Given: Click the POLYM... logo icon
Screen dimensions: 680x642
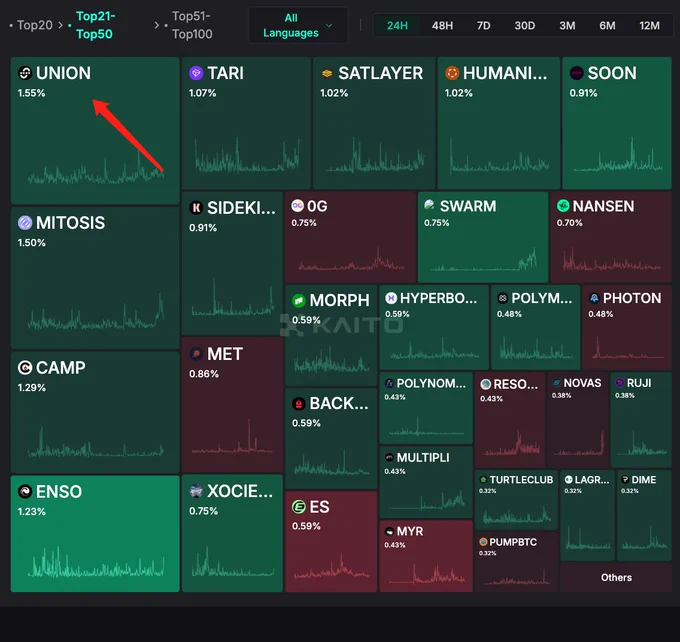Looking at the screenshot, I should (503, 298).
